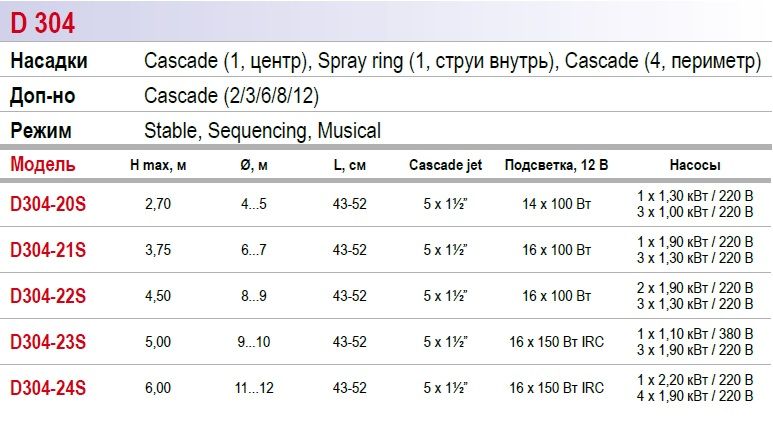Image resolution: width=773 pixels, height=431 pixels.
Task: Select the Cascade jet column header
Action: [x=445, y=165]
